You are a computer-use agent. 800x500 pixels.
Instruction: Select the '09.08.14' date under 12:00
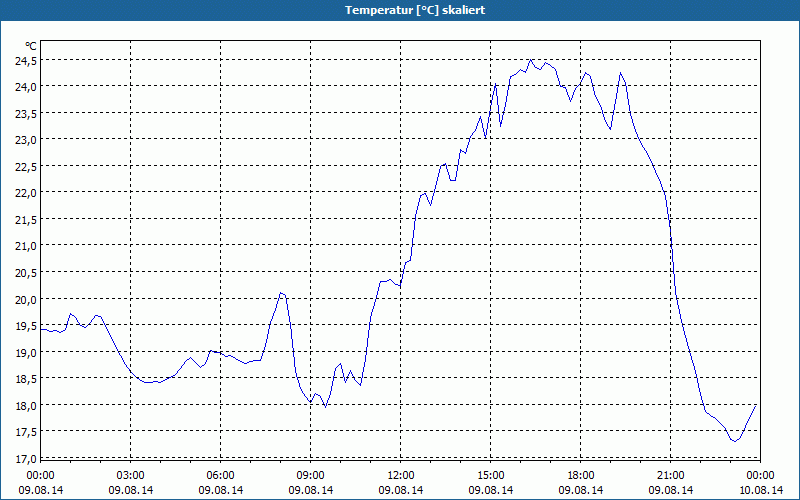(x=401, y=490)
